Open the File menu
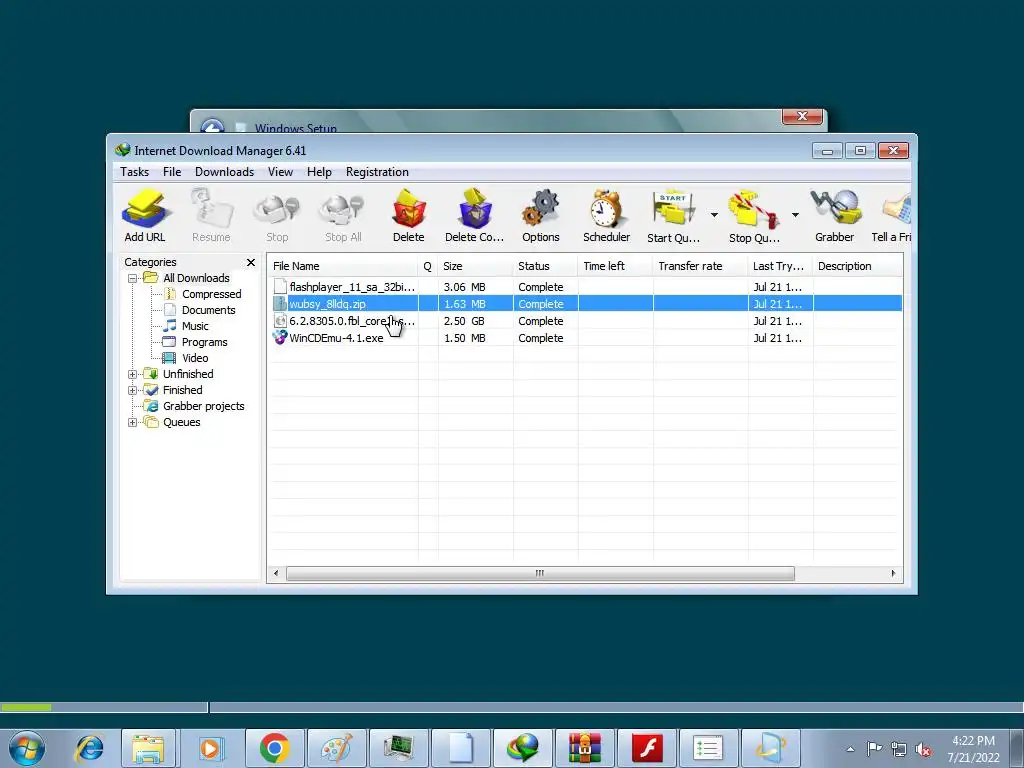 pyautogui.click(x=172, y=172)
